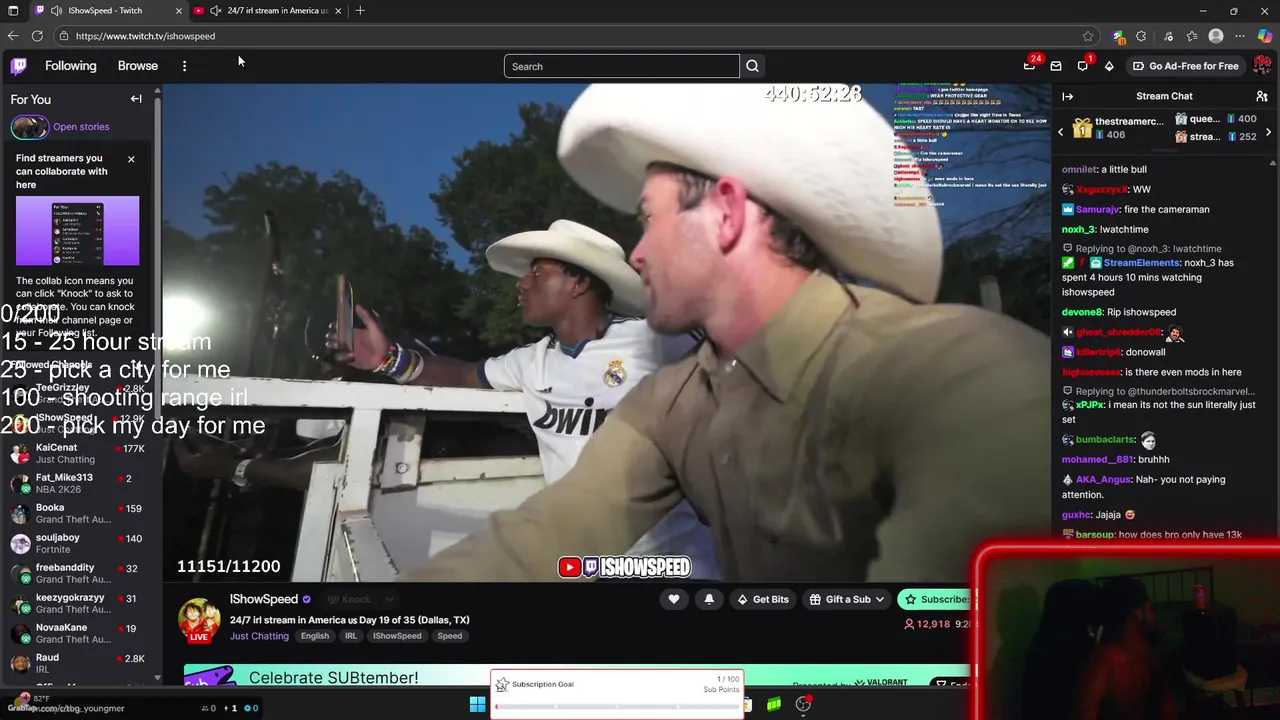This screenshot has width=1280, height=720.
Task: Unmute the YouTube 24/7 irl stream tab
Action: [215, 10]
